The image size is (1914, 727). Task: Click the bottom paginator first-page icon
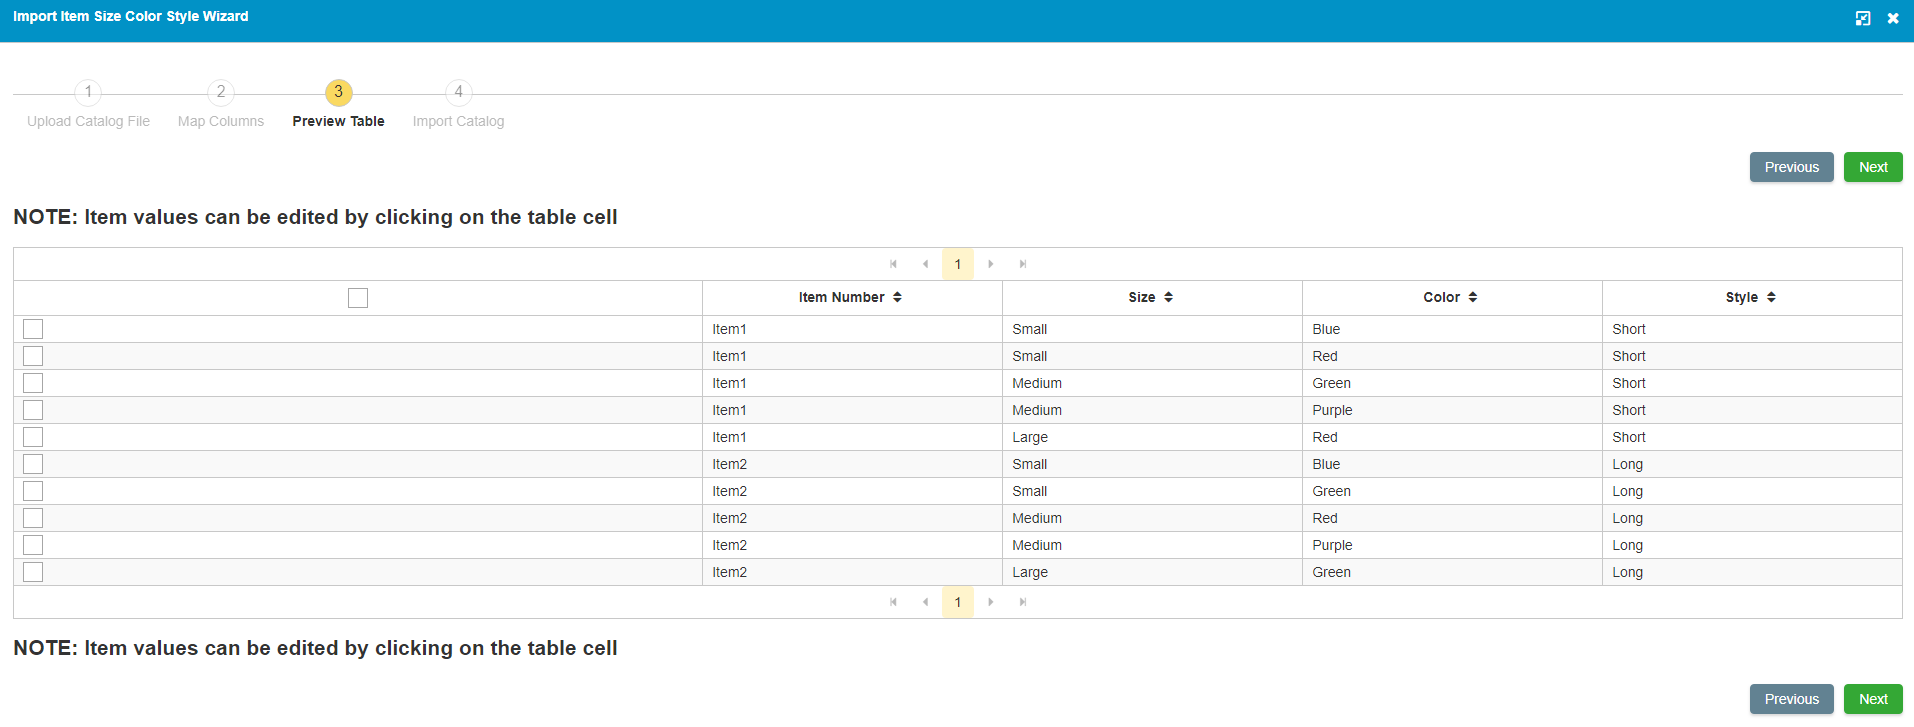point(893,602)
